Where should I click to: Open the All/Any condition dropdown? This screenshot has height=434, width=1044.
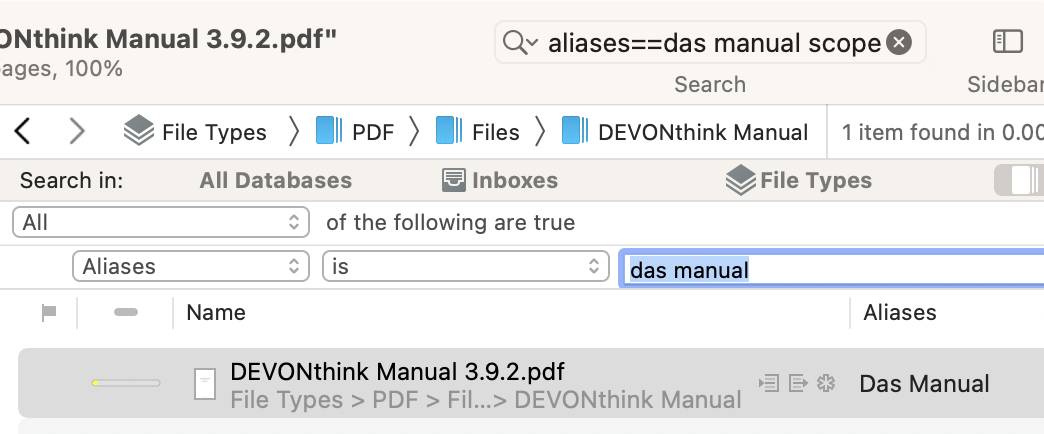pyautogui.click(x=161, y=222)
